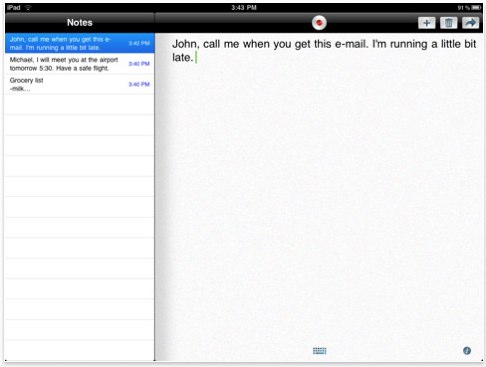Share the note using the arrow icon

click(470, 23)
